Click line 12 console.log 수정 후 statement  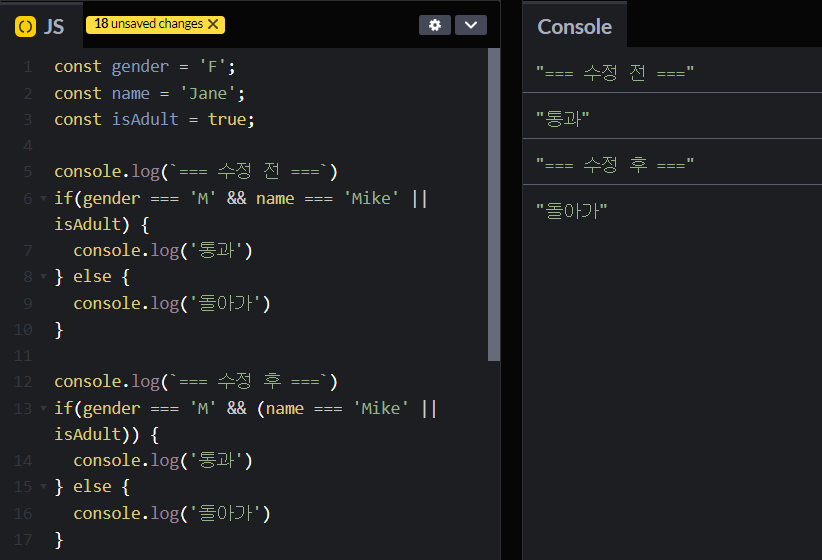click(196, 382)
